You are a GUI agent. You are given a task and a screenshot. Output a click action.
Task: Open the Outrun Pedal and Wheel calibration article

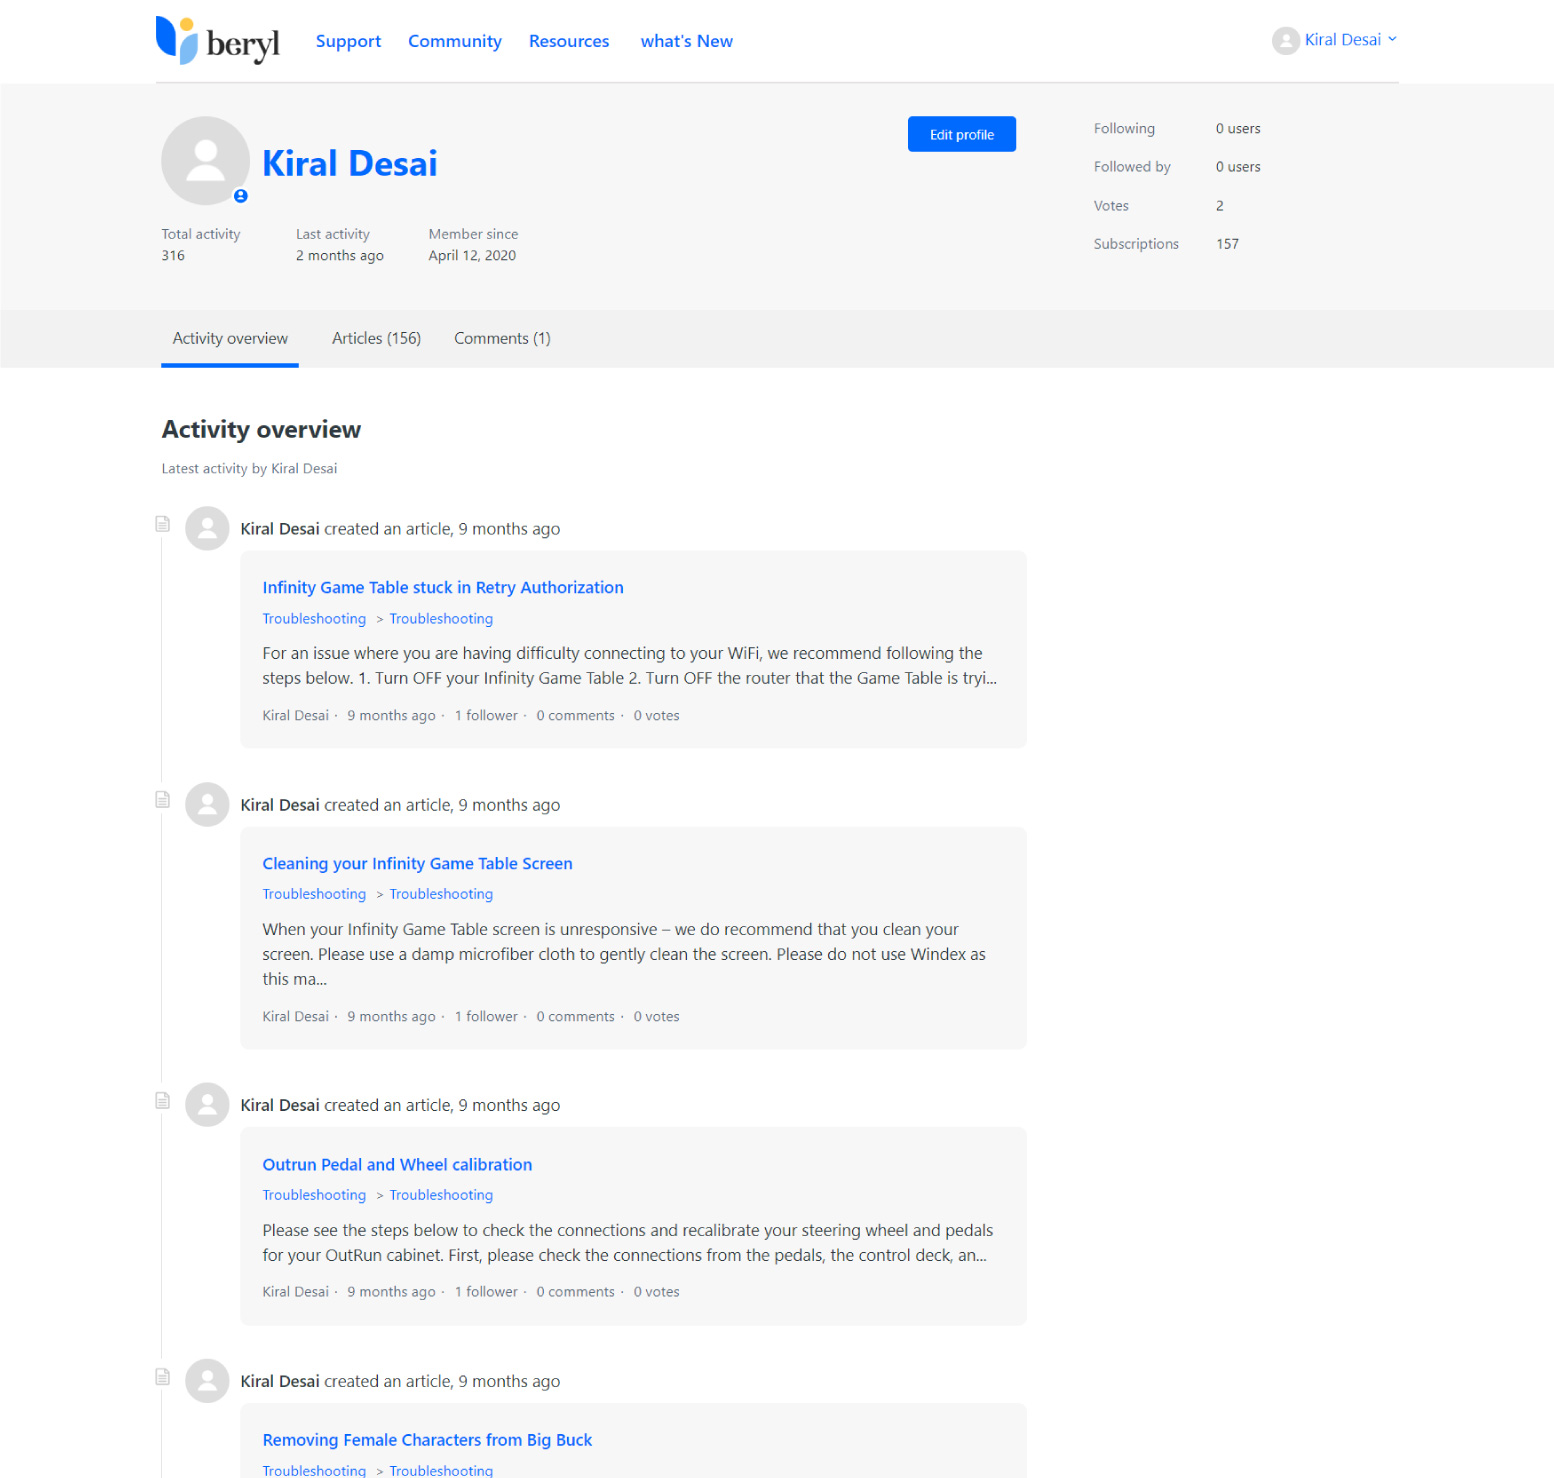(397, 1164)
